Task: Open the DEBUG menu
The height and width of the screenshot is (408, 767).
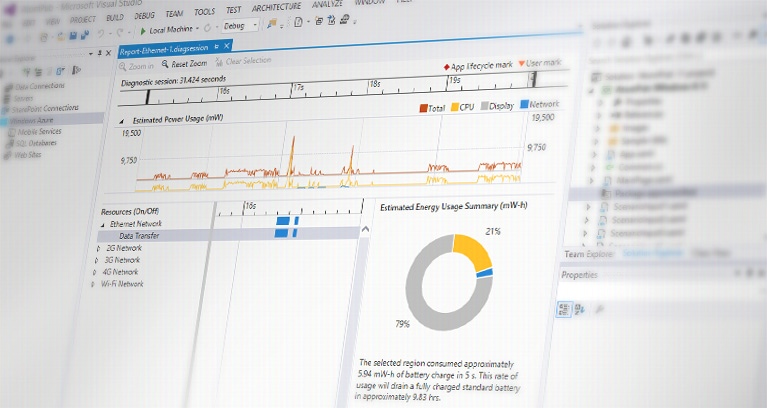Action: [144, 16]
